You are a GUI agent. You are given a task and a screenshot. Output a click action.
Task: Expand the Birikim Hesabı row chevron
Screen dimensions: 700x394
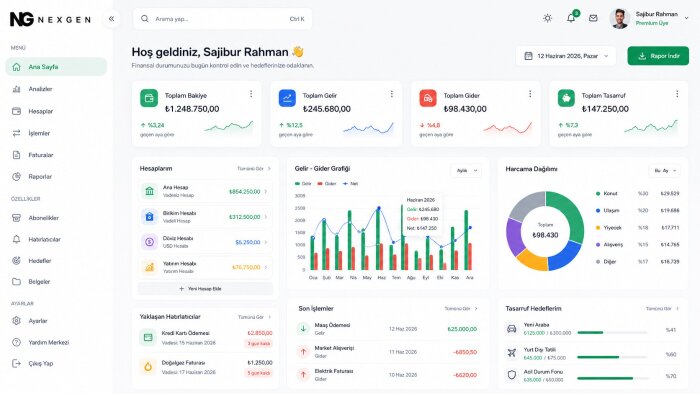click(266, 217)
